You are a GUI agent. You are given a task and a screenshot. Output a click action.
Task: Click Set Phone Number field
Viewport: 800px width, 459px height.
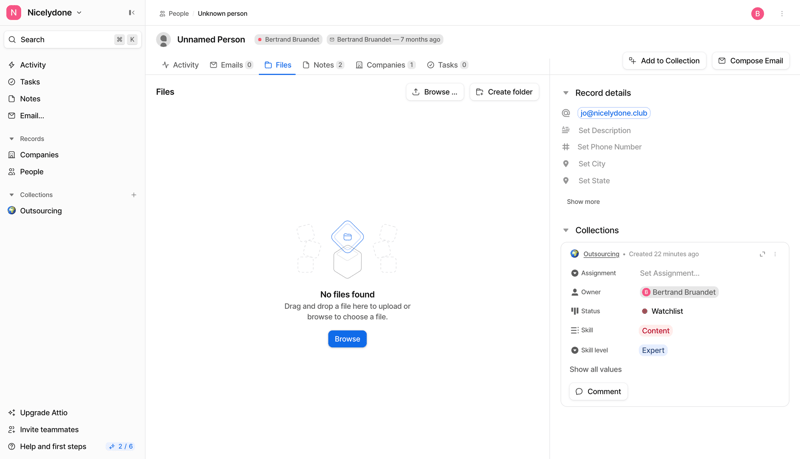(x=609, y=147)
